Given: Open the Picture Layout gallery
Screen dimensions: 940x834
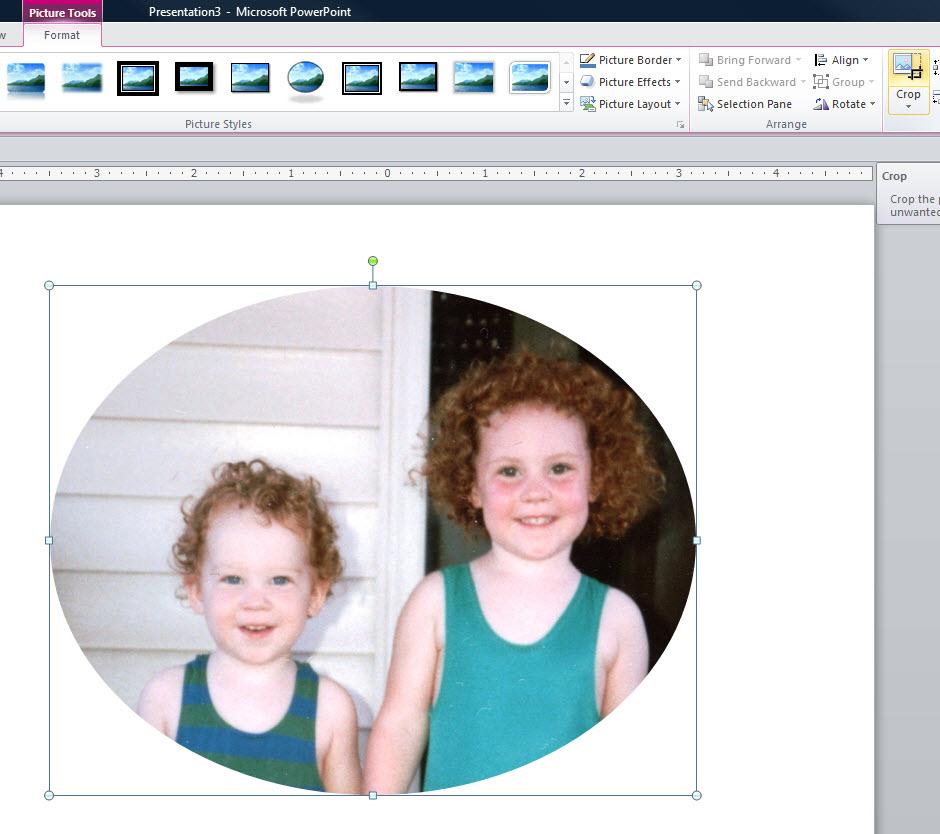Looking at the screenshot, I should click(631, 103).
